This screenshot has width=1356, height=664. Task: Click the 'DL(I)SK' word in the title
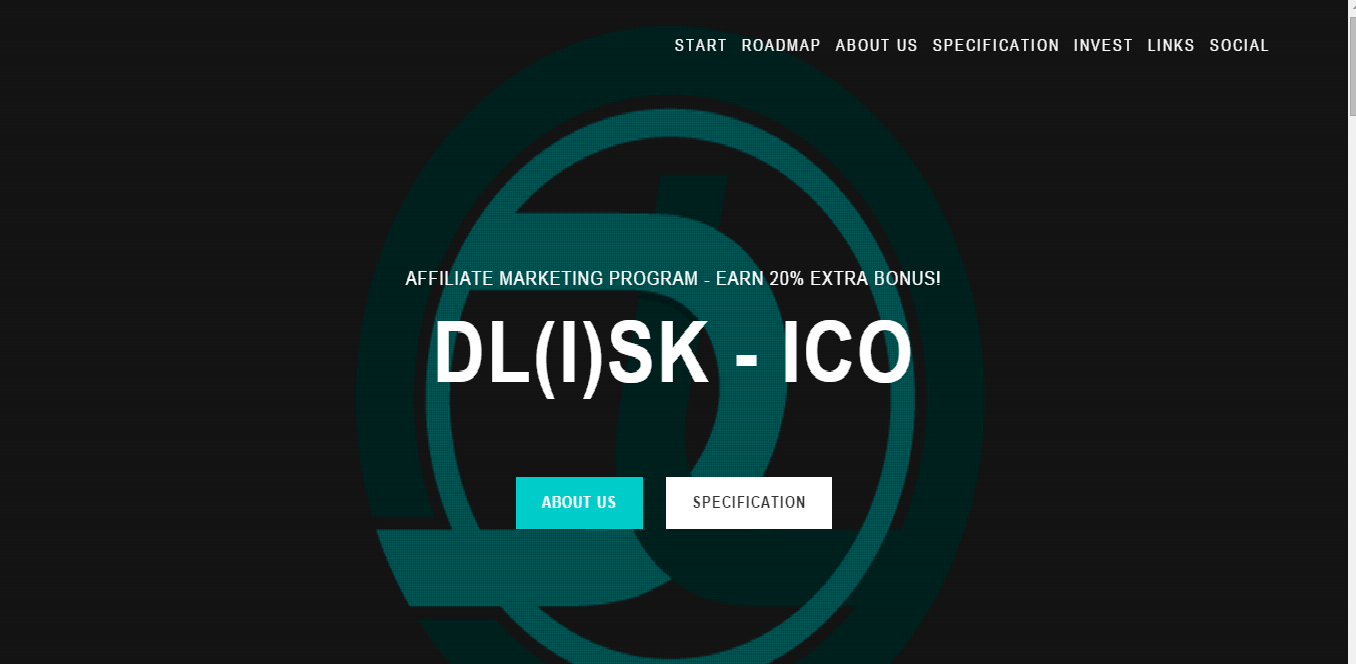(x=572, y=354)
